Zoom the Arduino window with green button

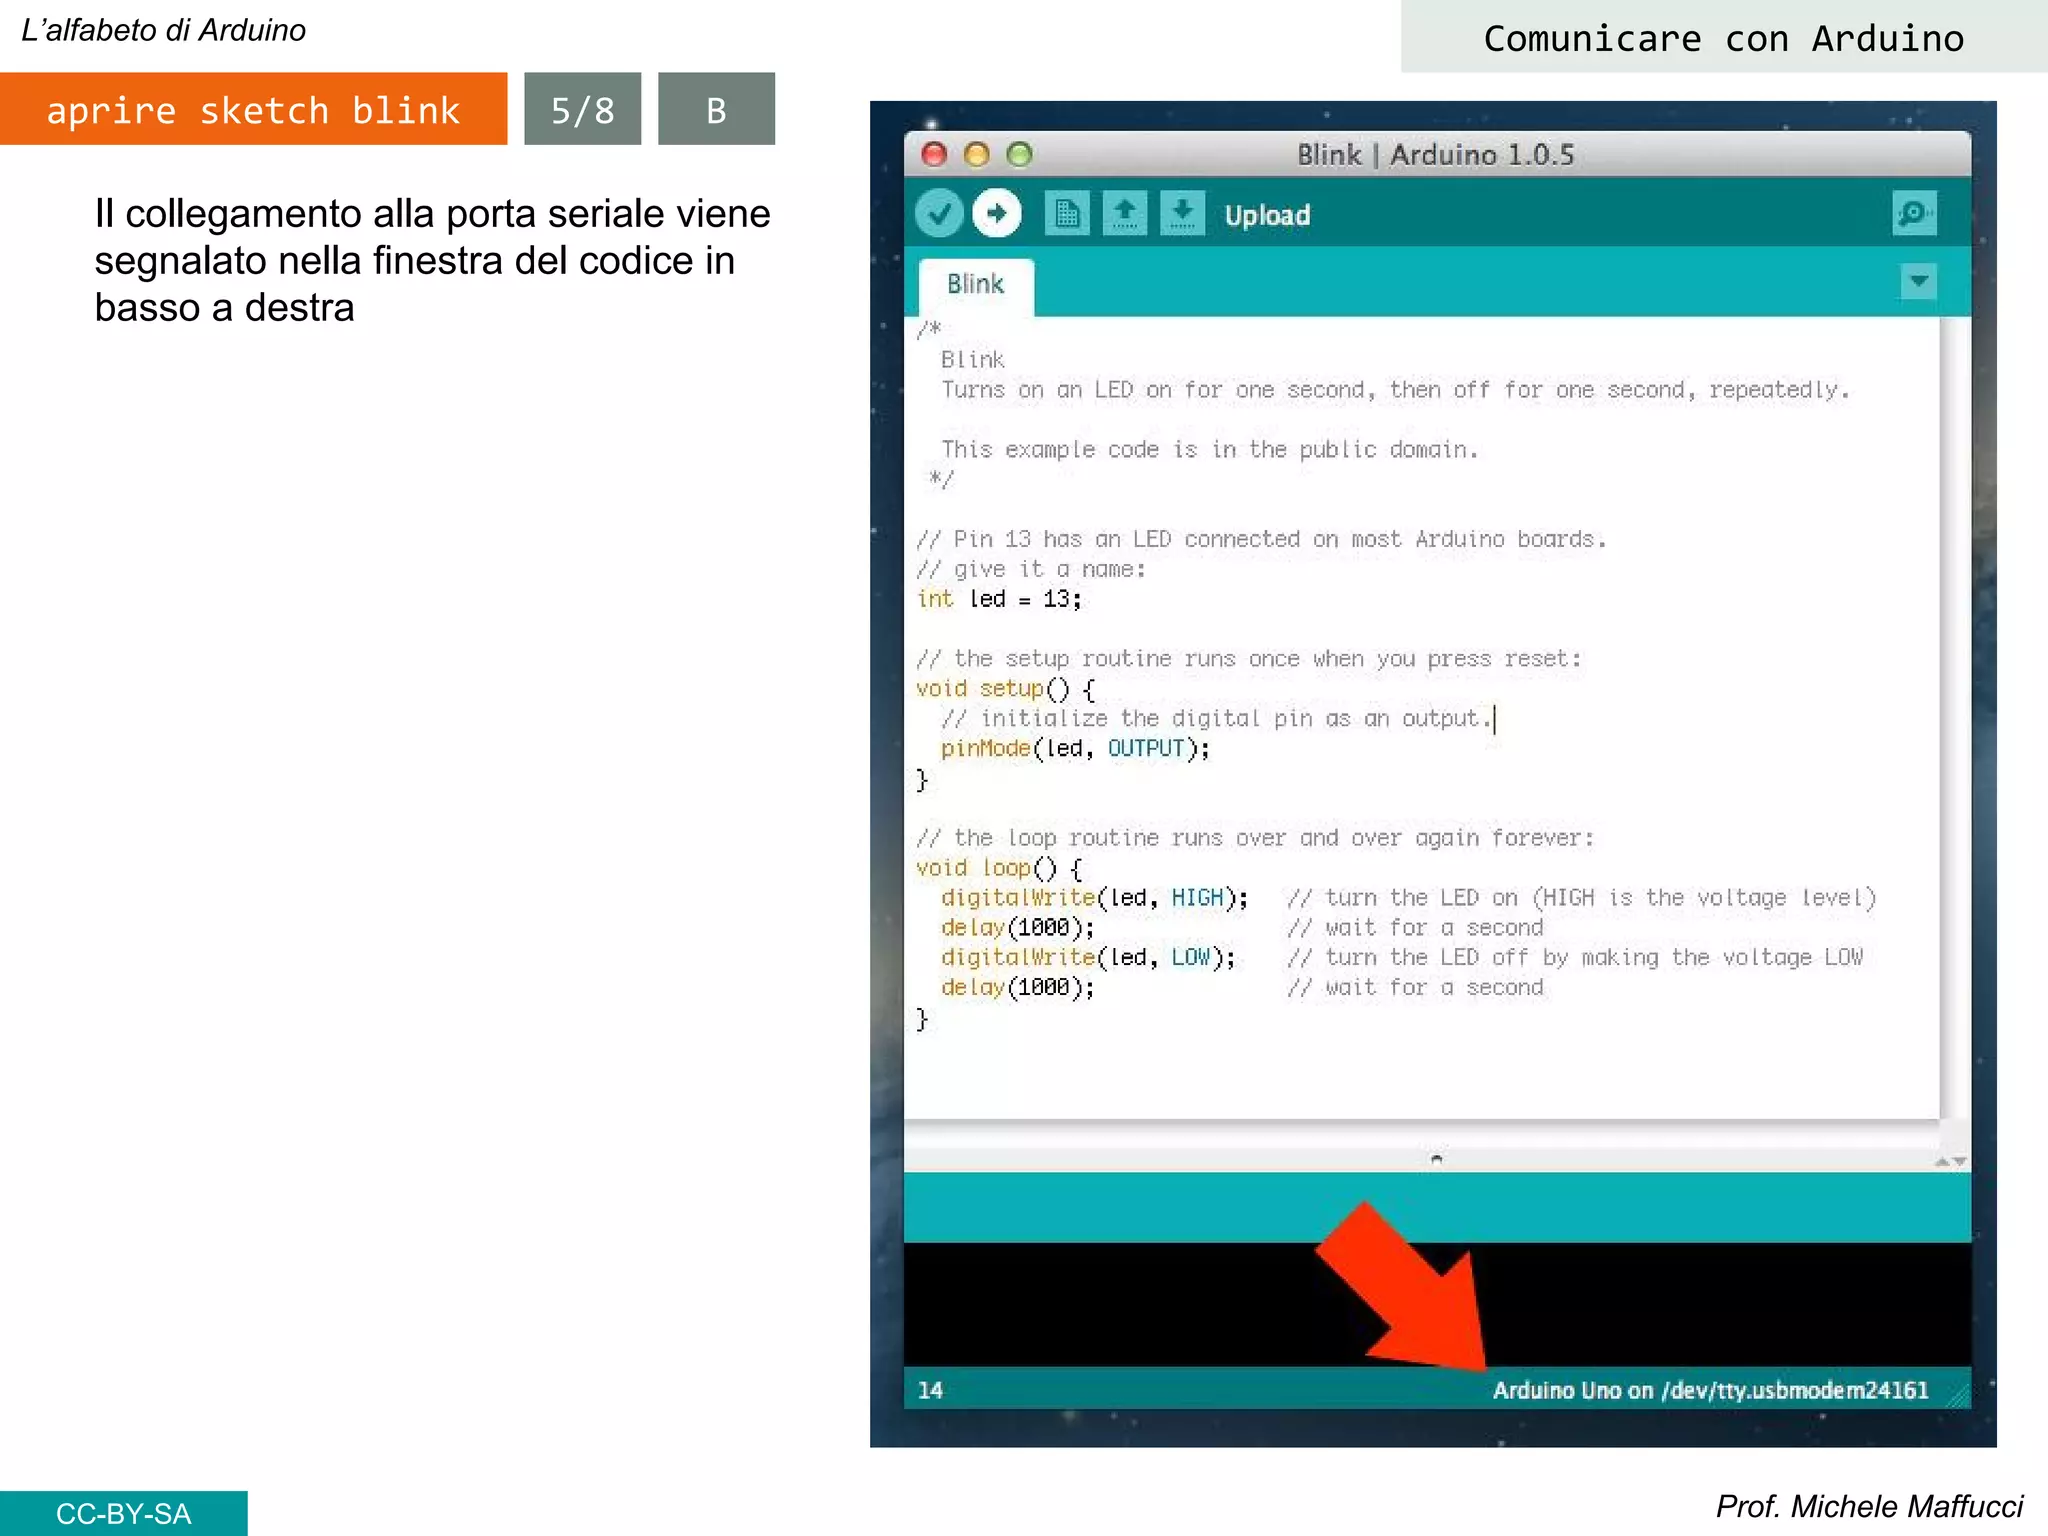(1019, 154)
